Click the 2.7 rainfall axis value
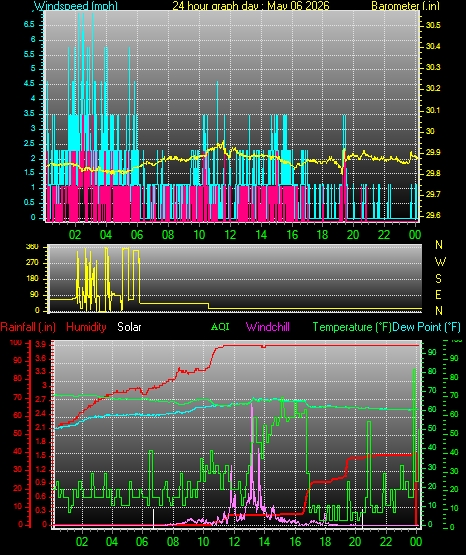This screenshot has height=555, width=466. point(41,400)
